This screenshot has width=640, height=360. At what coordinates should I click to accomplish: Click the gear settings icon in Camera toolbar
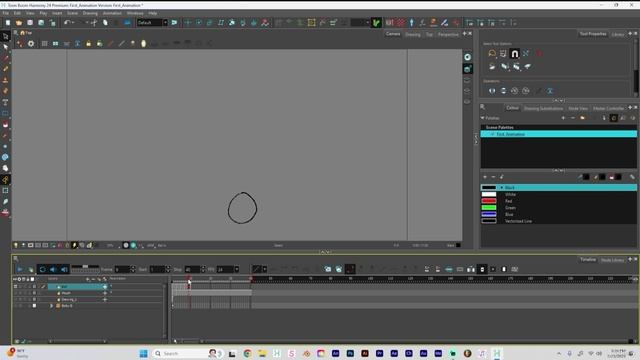pyautogui.click(x=31, y=43)
